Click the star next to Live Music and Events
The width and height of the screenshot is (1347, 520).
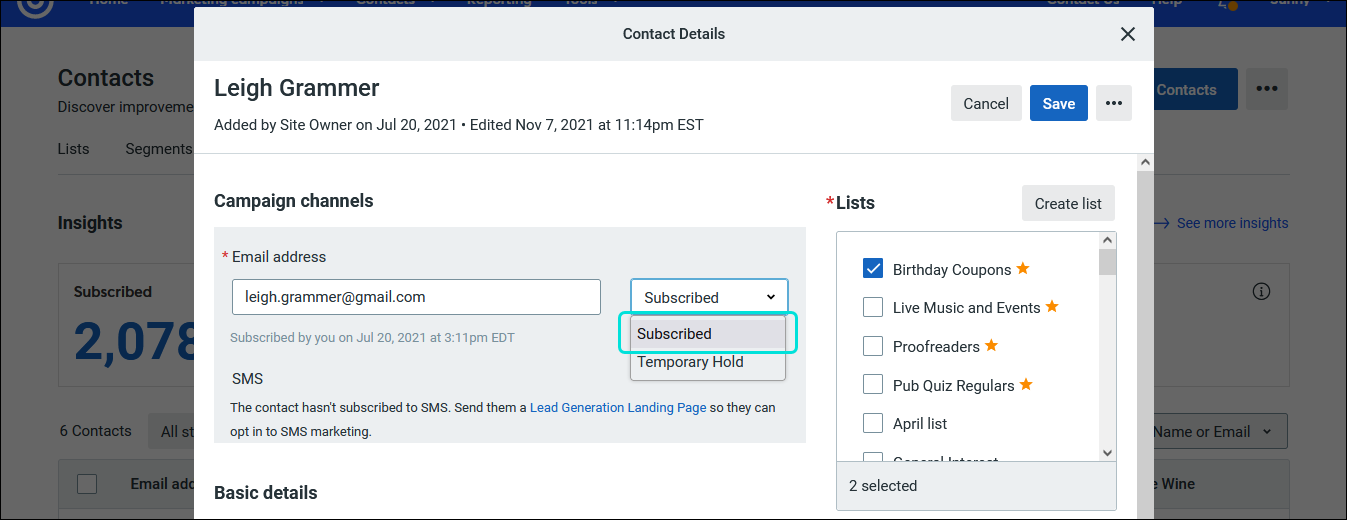pyautogui.click(x=1052, y=306)
